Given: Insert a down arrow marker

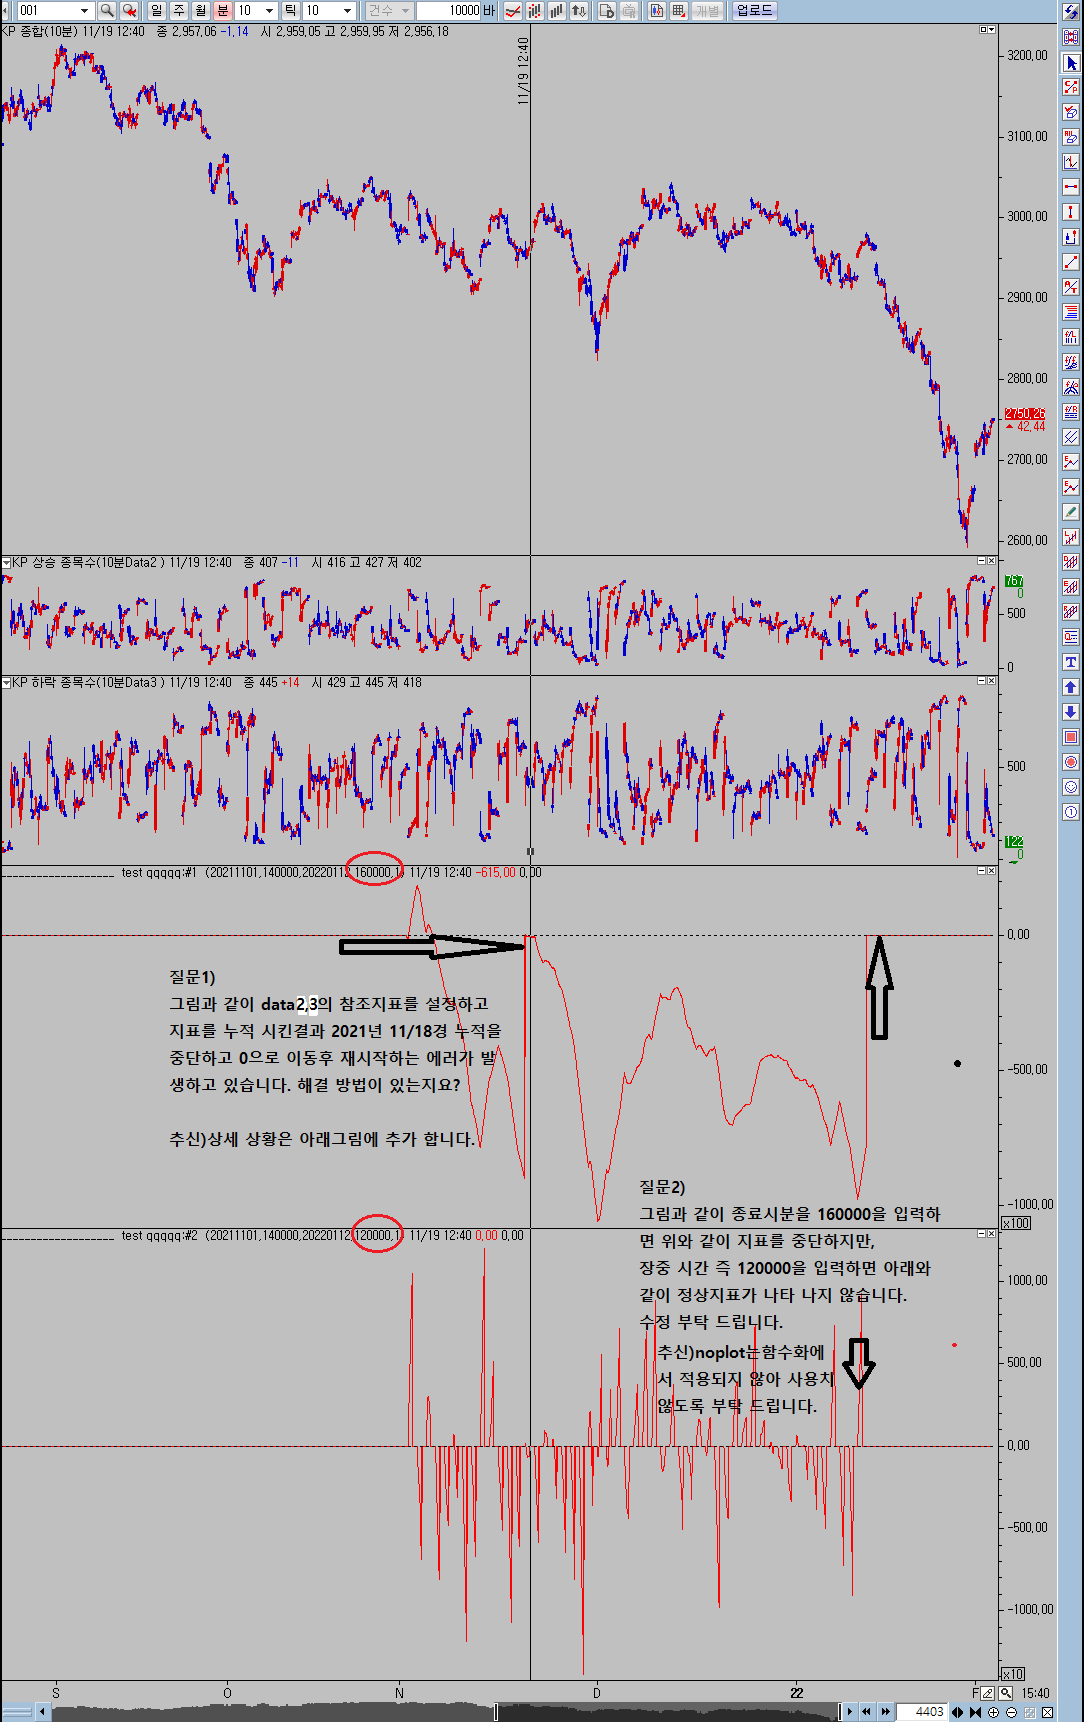Looking at the screenshot, I should point(1071,712).
